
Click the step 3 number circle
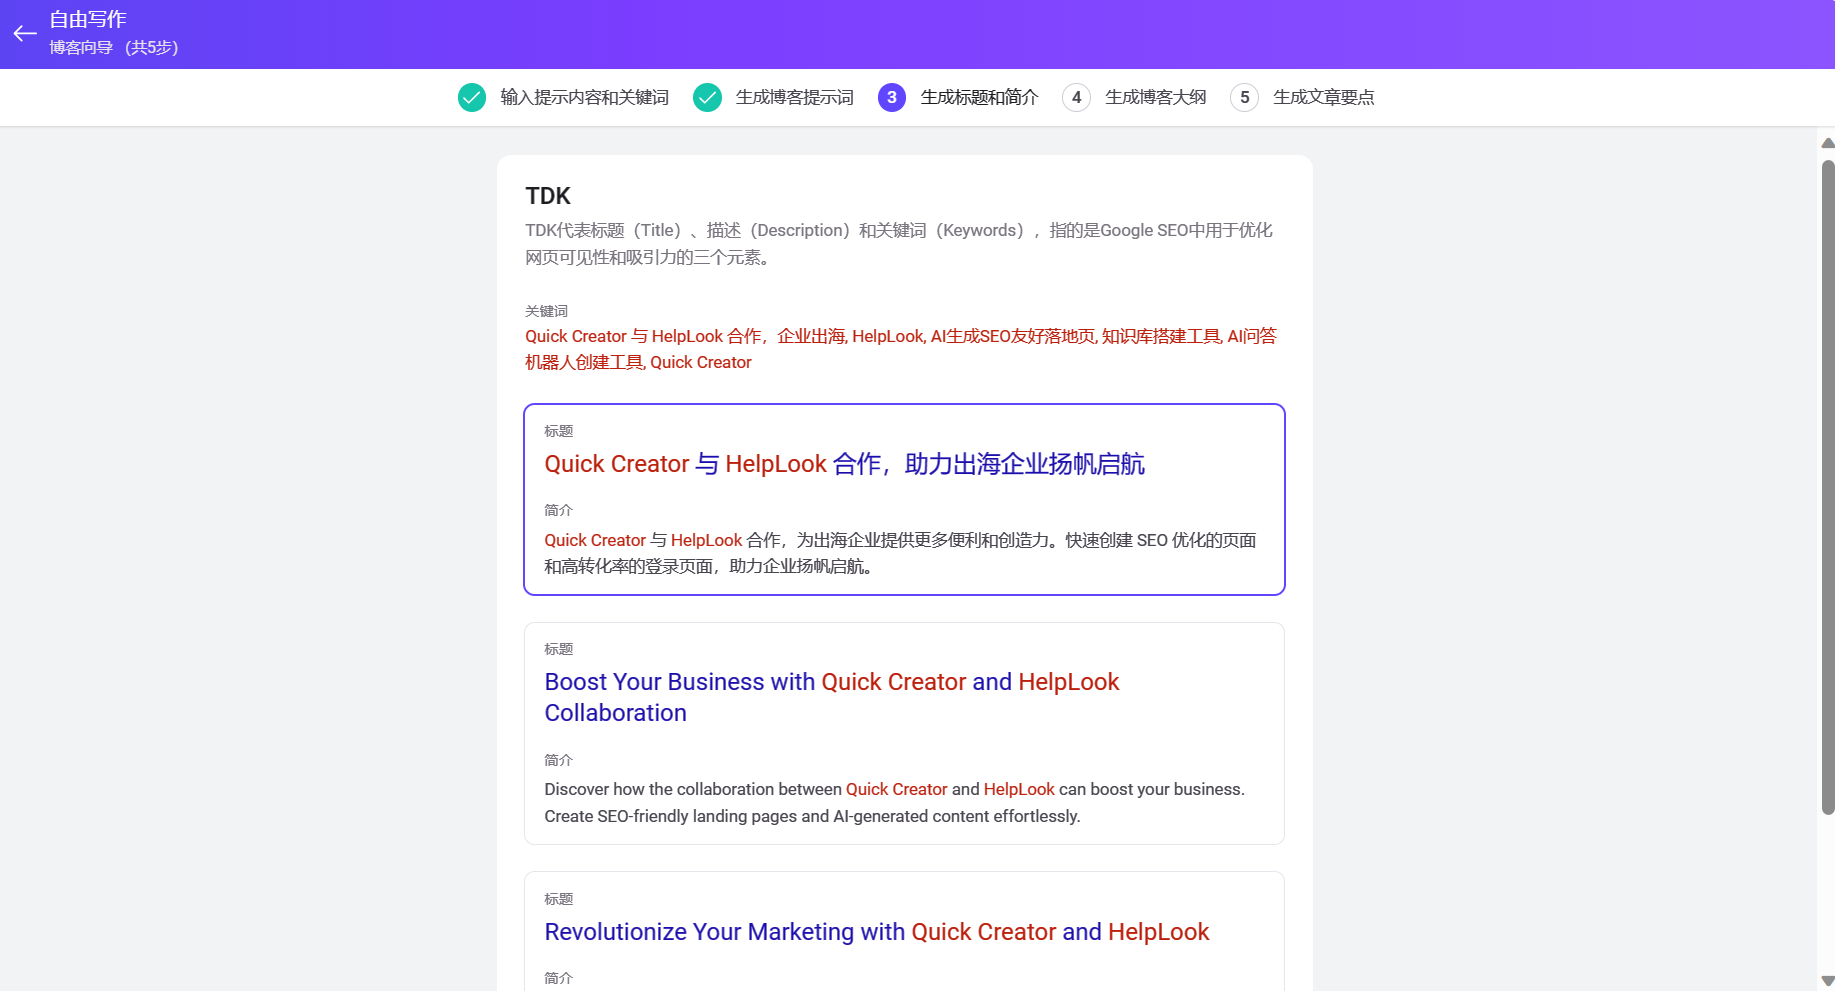(892, 97)
